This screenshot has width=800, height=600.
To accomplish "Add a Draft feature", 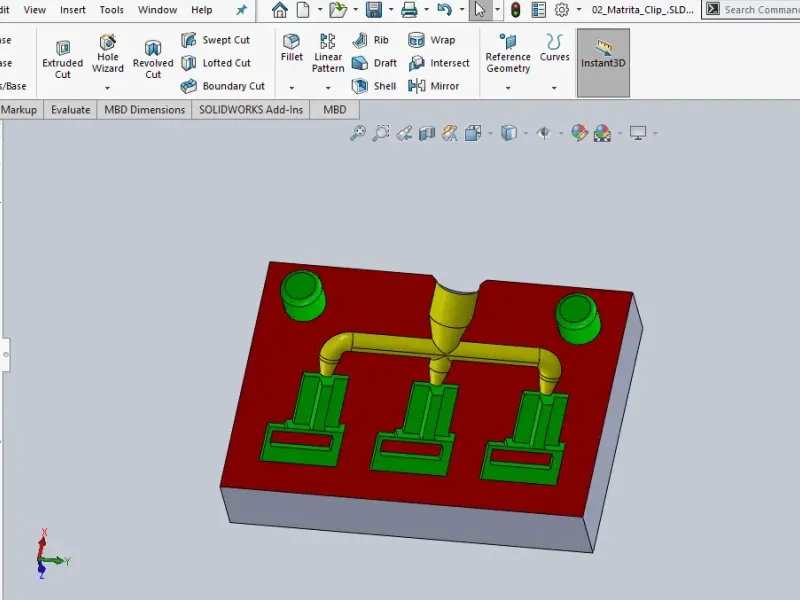I will [x=374, y=63].
